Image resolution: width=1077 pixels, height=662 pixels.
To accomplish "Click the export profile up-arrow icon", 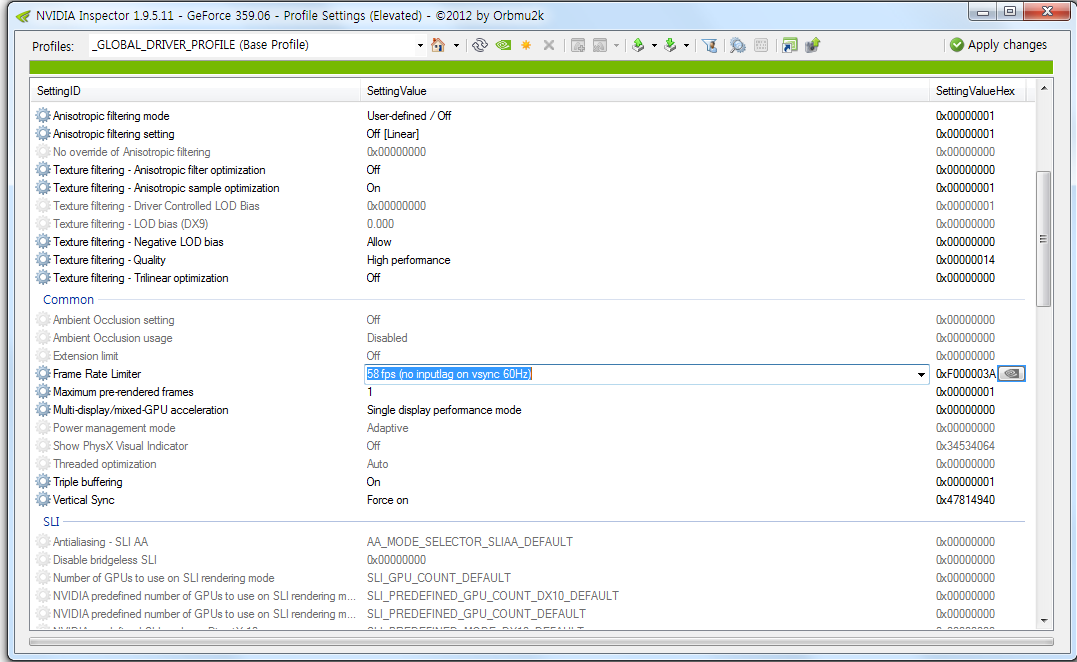I will [x=638, y=45].
